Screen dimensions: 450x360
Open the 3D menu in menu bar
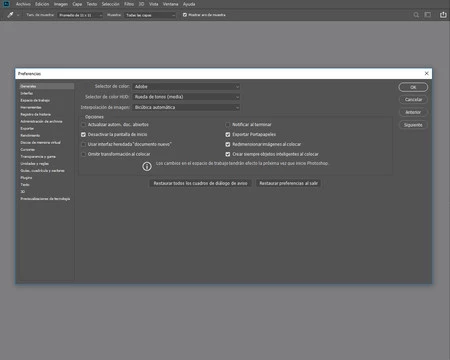(141, 4)
